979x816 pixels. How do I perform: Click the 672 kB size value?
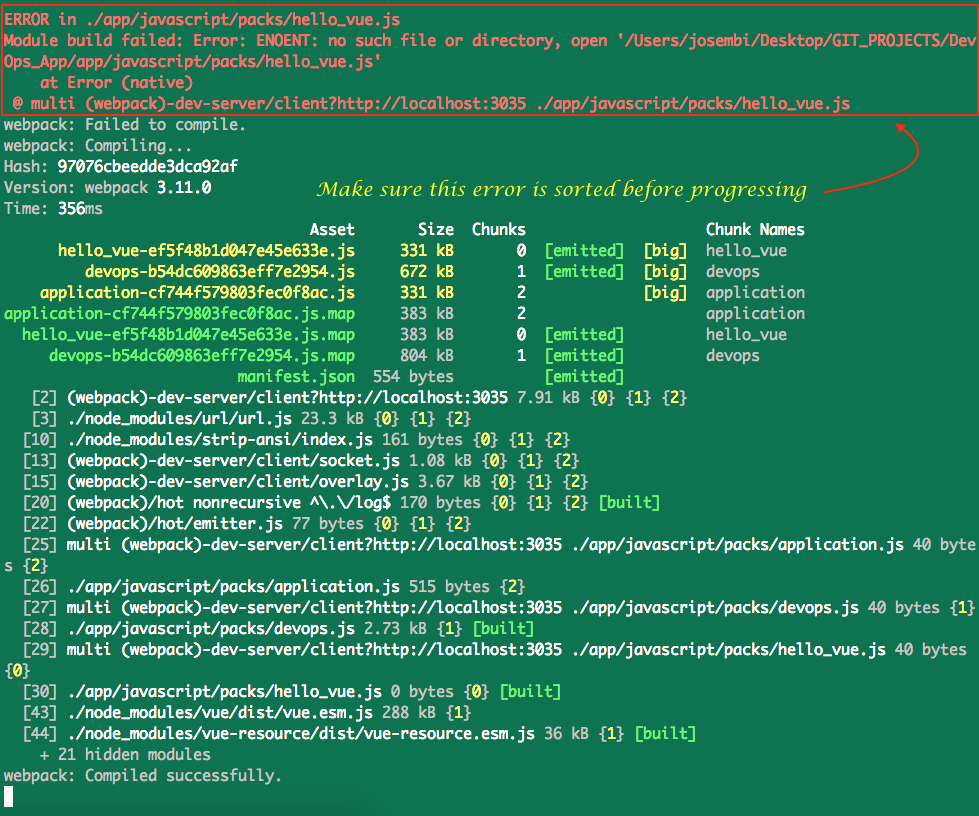click(427, 272)
